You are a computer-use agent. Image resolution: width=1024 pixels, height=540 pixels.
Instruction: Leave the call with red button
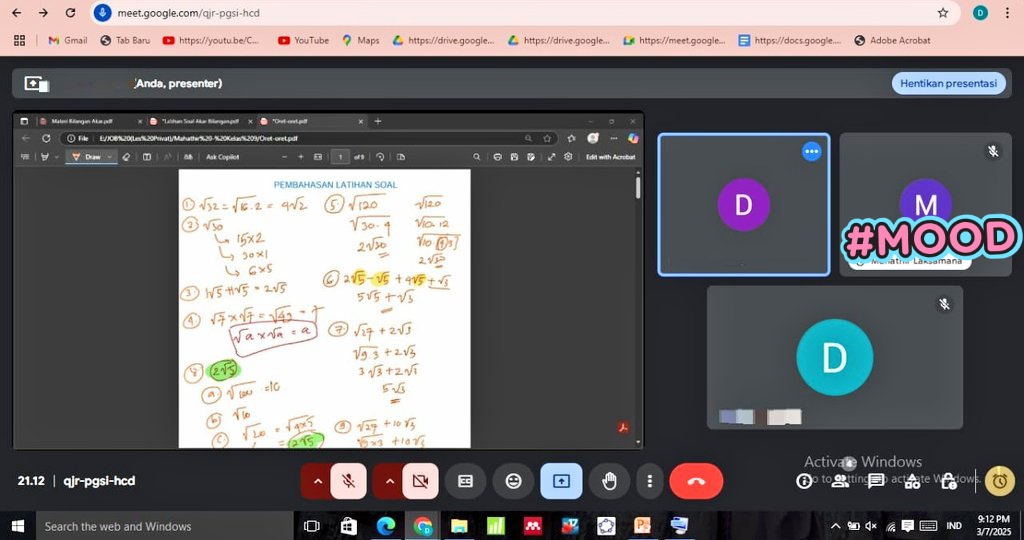[x=696, y=481]
